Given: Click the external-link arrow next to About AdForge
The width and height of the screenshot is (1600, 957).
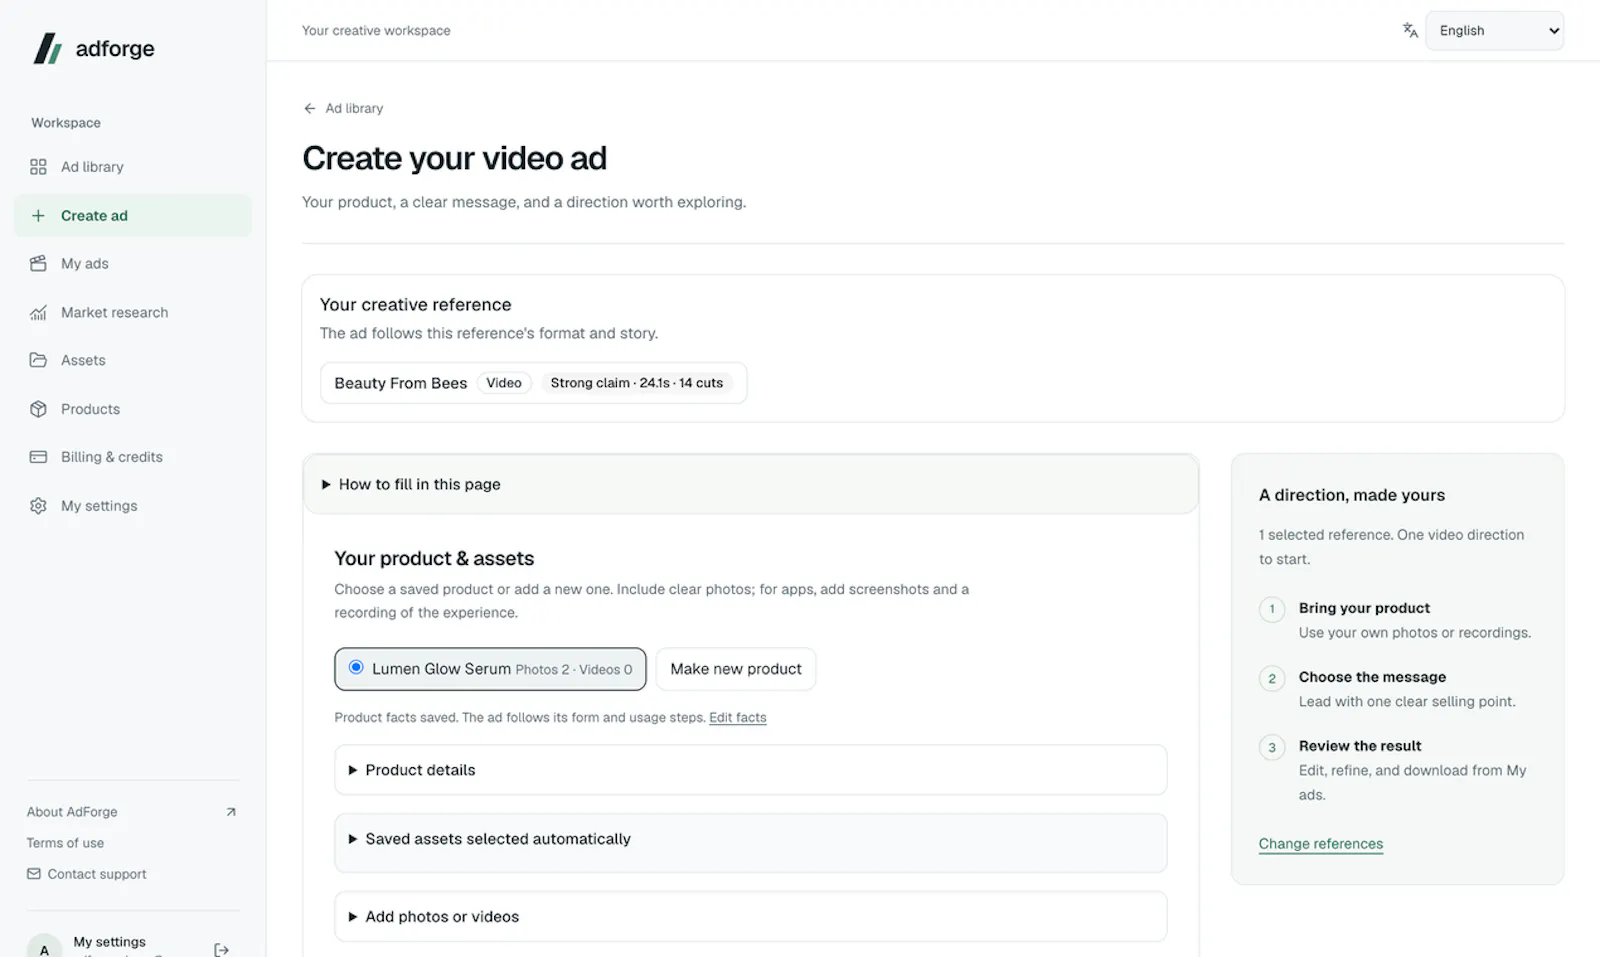Looking at the screenshot, I should pyautogui.click(x=231, y=812).
